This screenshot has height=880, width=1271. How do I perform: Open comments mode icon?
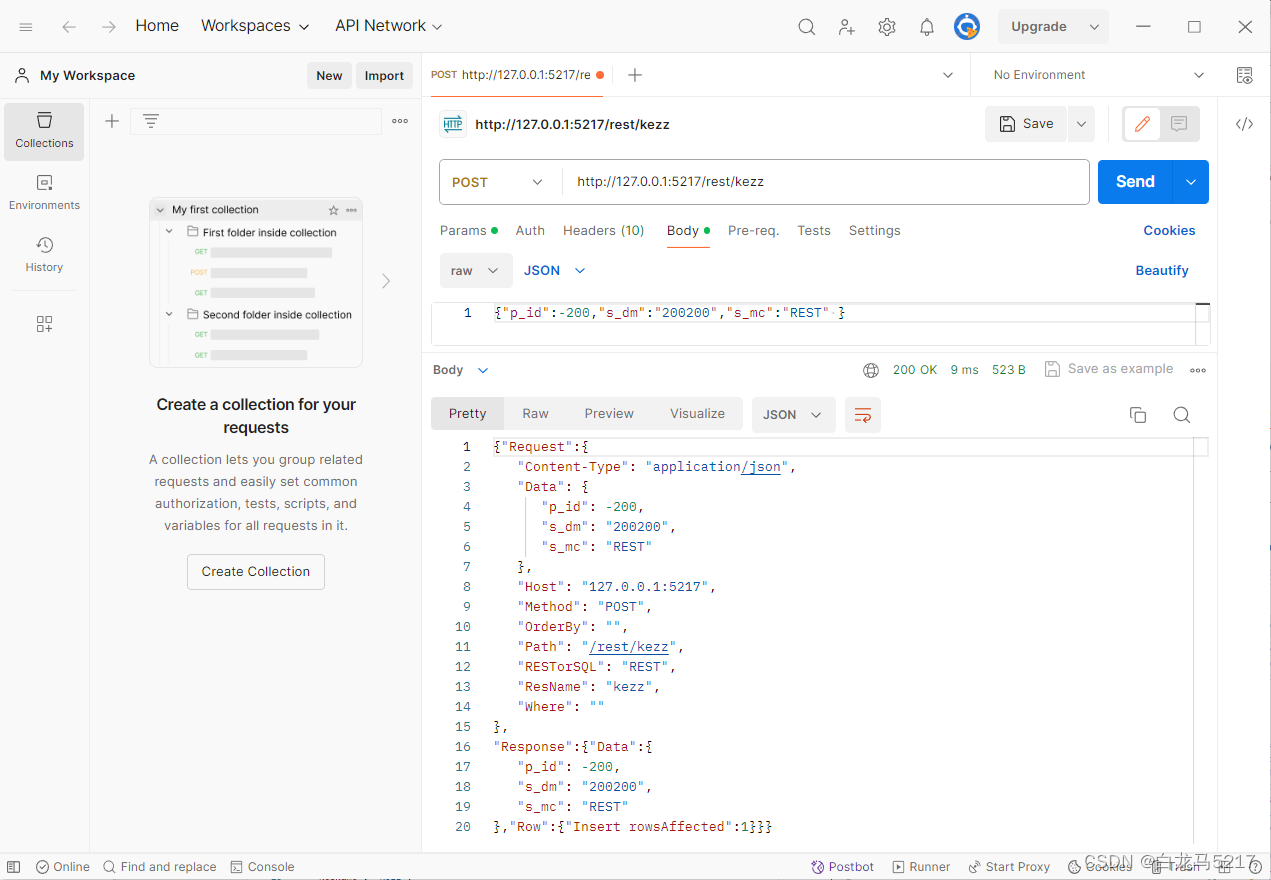[1179, 124]
